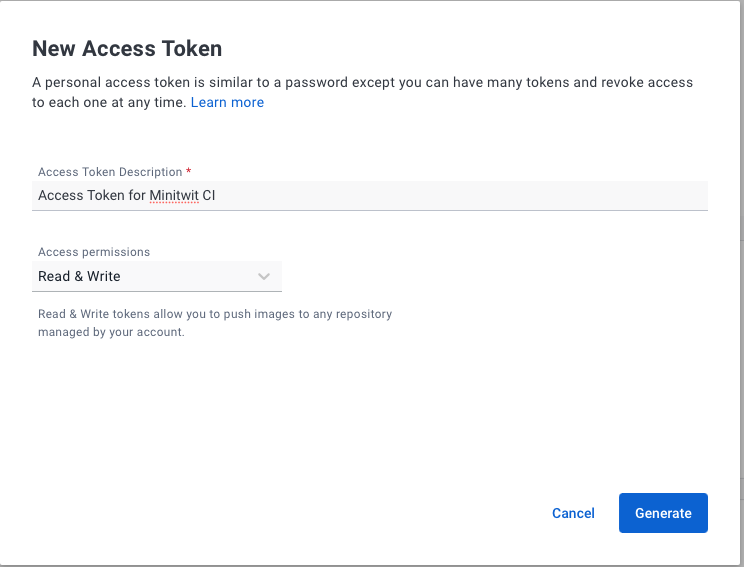
Task: Click the words push images in helper text
Action: (236, 314)
